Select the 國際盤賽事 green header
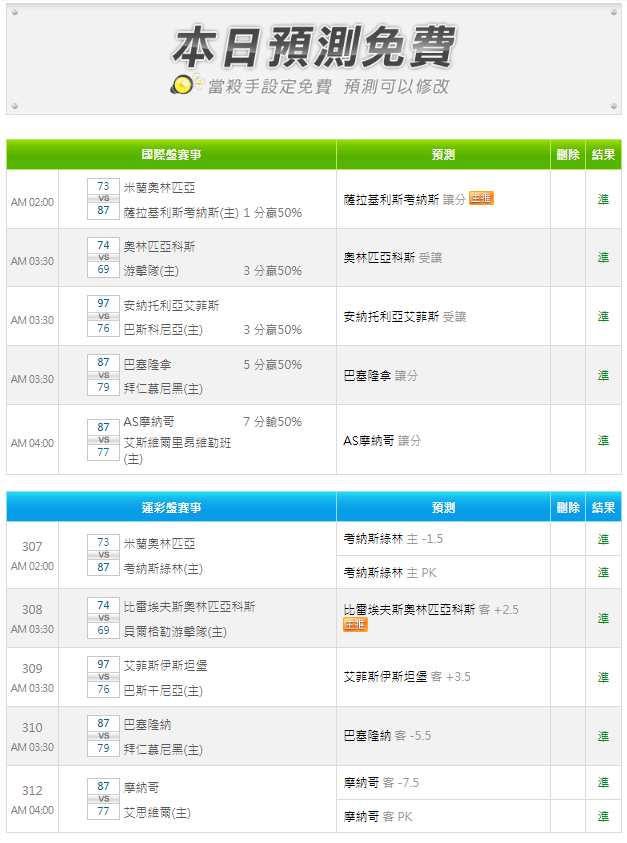Viewport: 627px width, 843px height. click(x=171, y=155)
